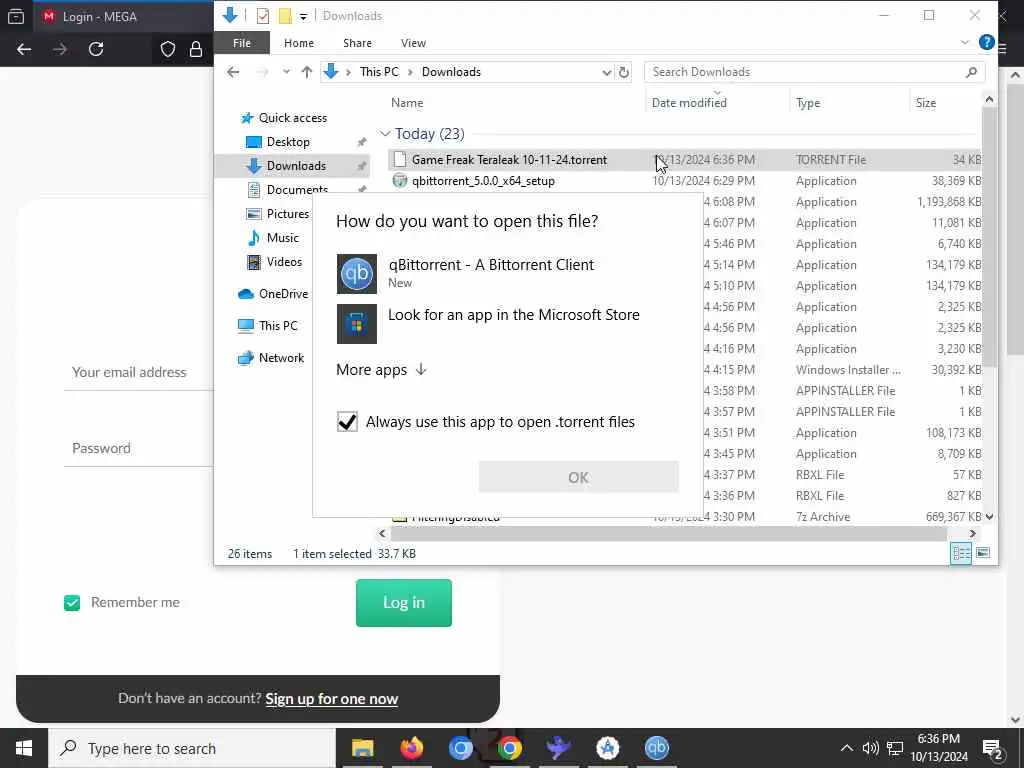Open Music in the navigation pane
This screenshot has width=1024, height=768.
coord(282,238)
